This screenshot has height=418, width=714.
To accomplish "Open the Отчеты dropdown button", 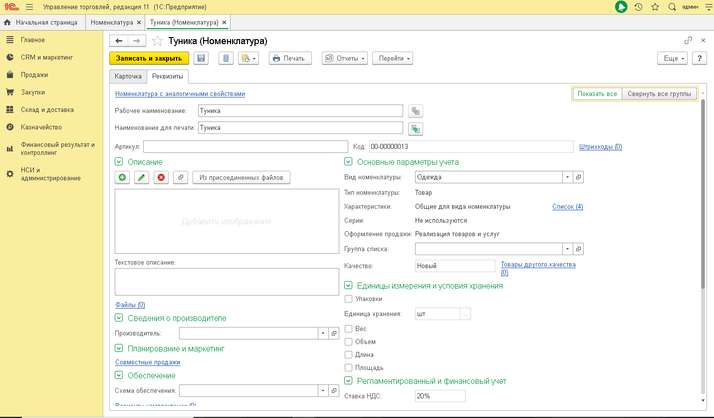I will coord(344,59).
